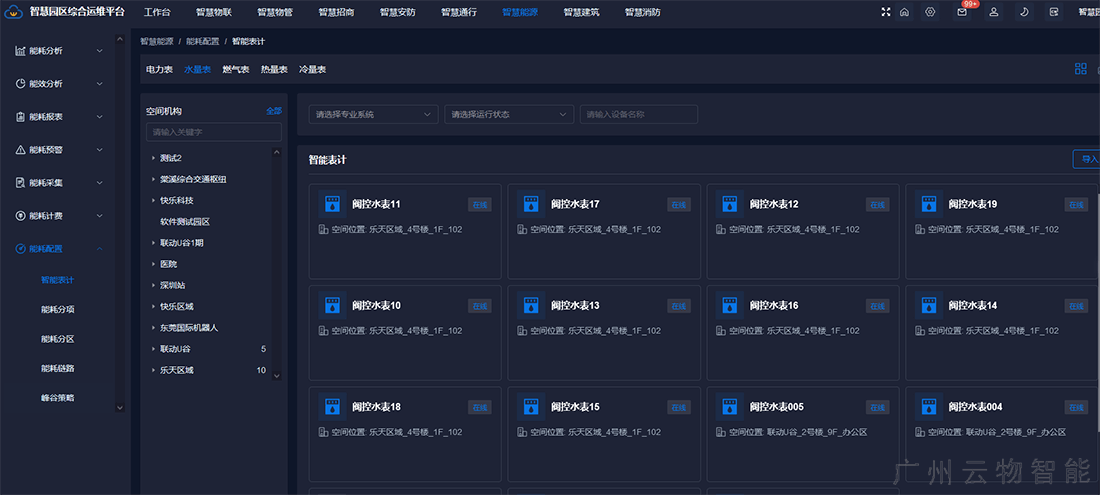Switch to the 电力表 tab
This screenshot has height=495, width=1100.
(159, 70)
